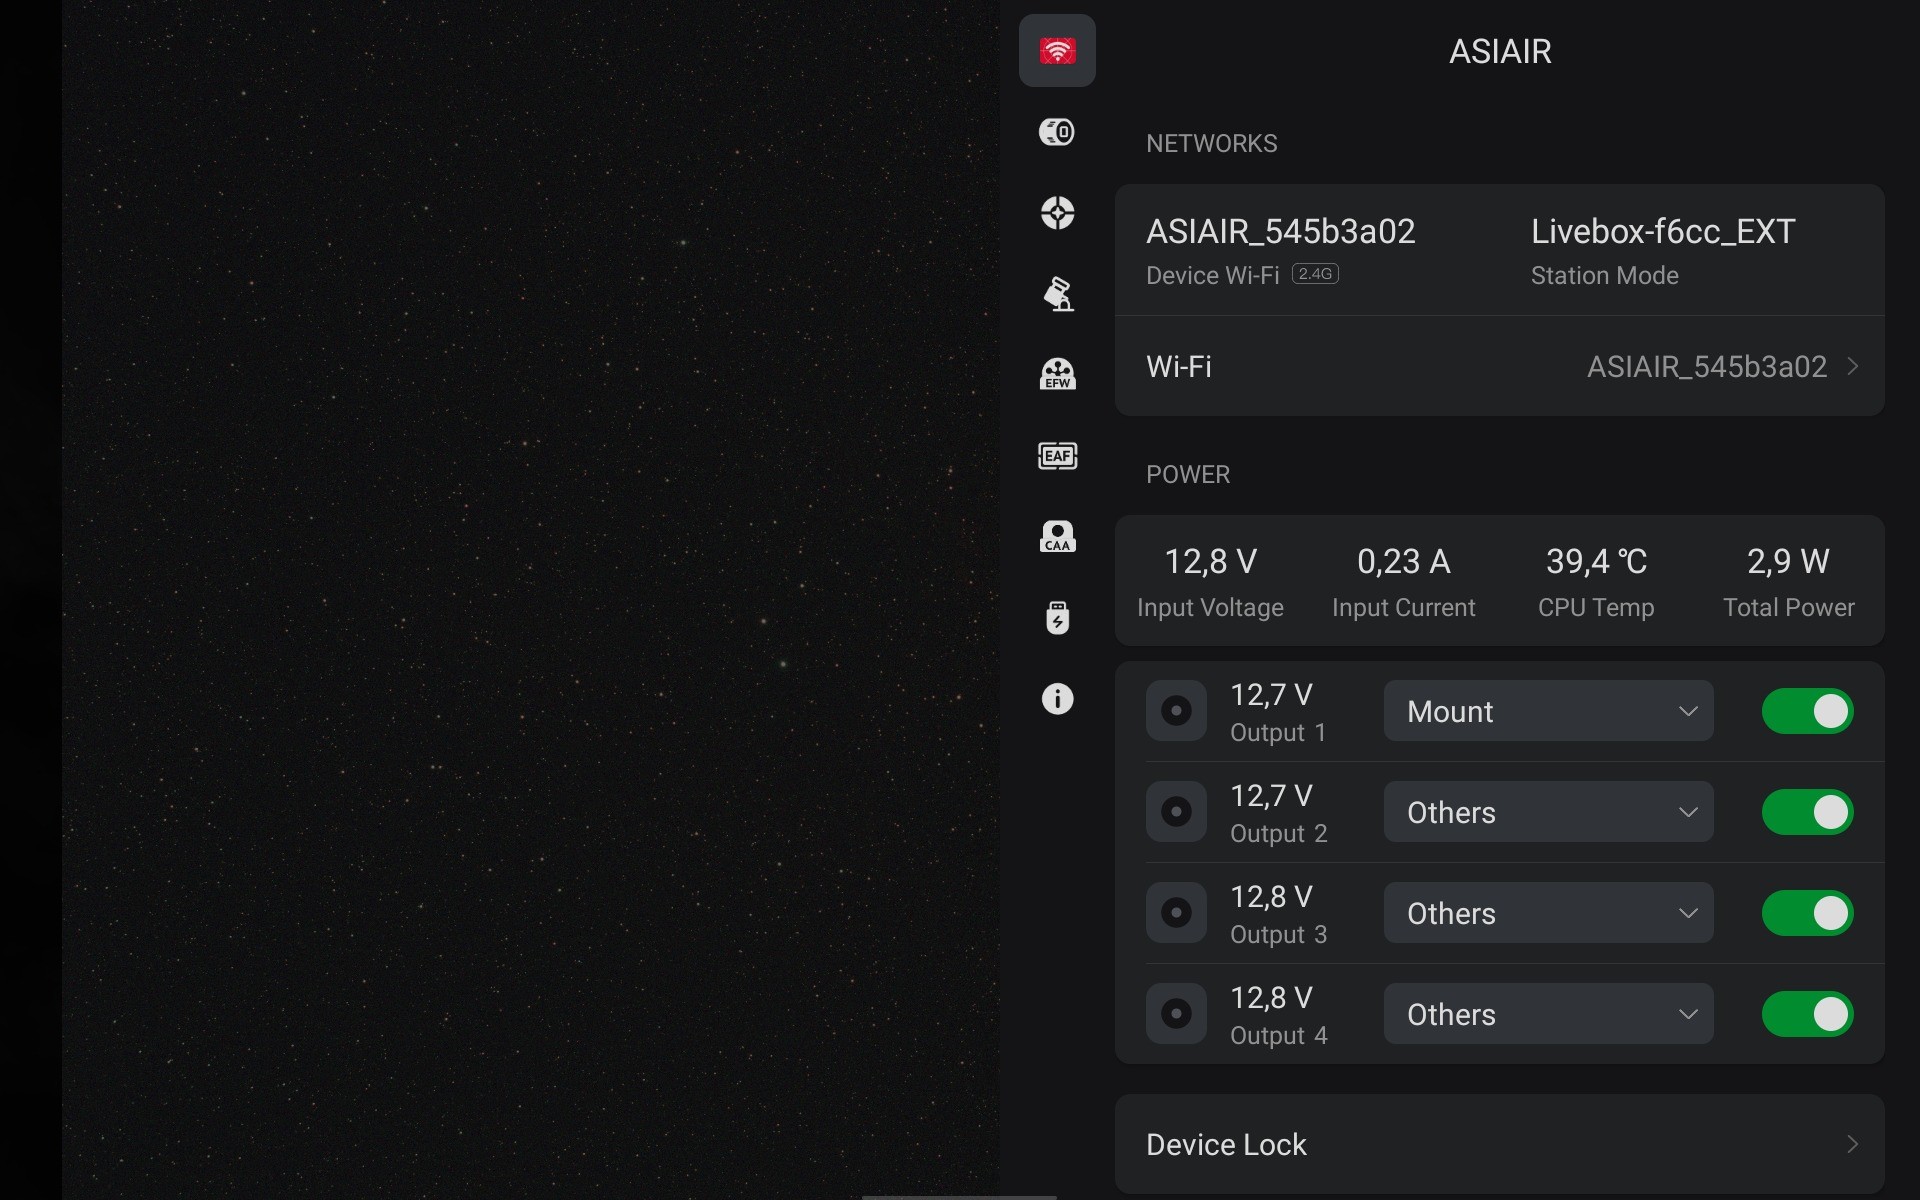
Task: Click the NETWORKS section heading
Action: click(x=1211, y=143)
